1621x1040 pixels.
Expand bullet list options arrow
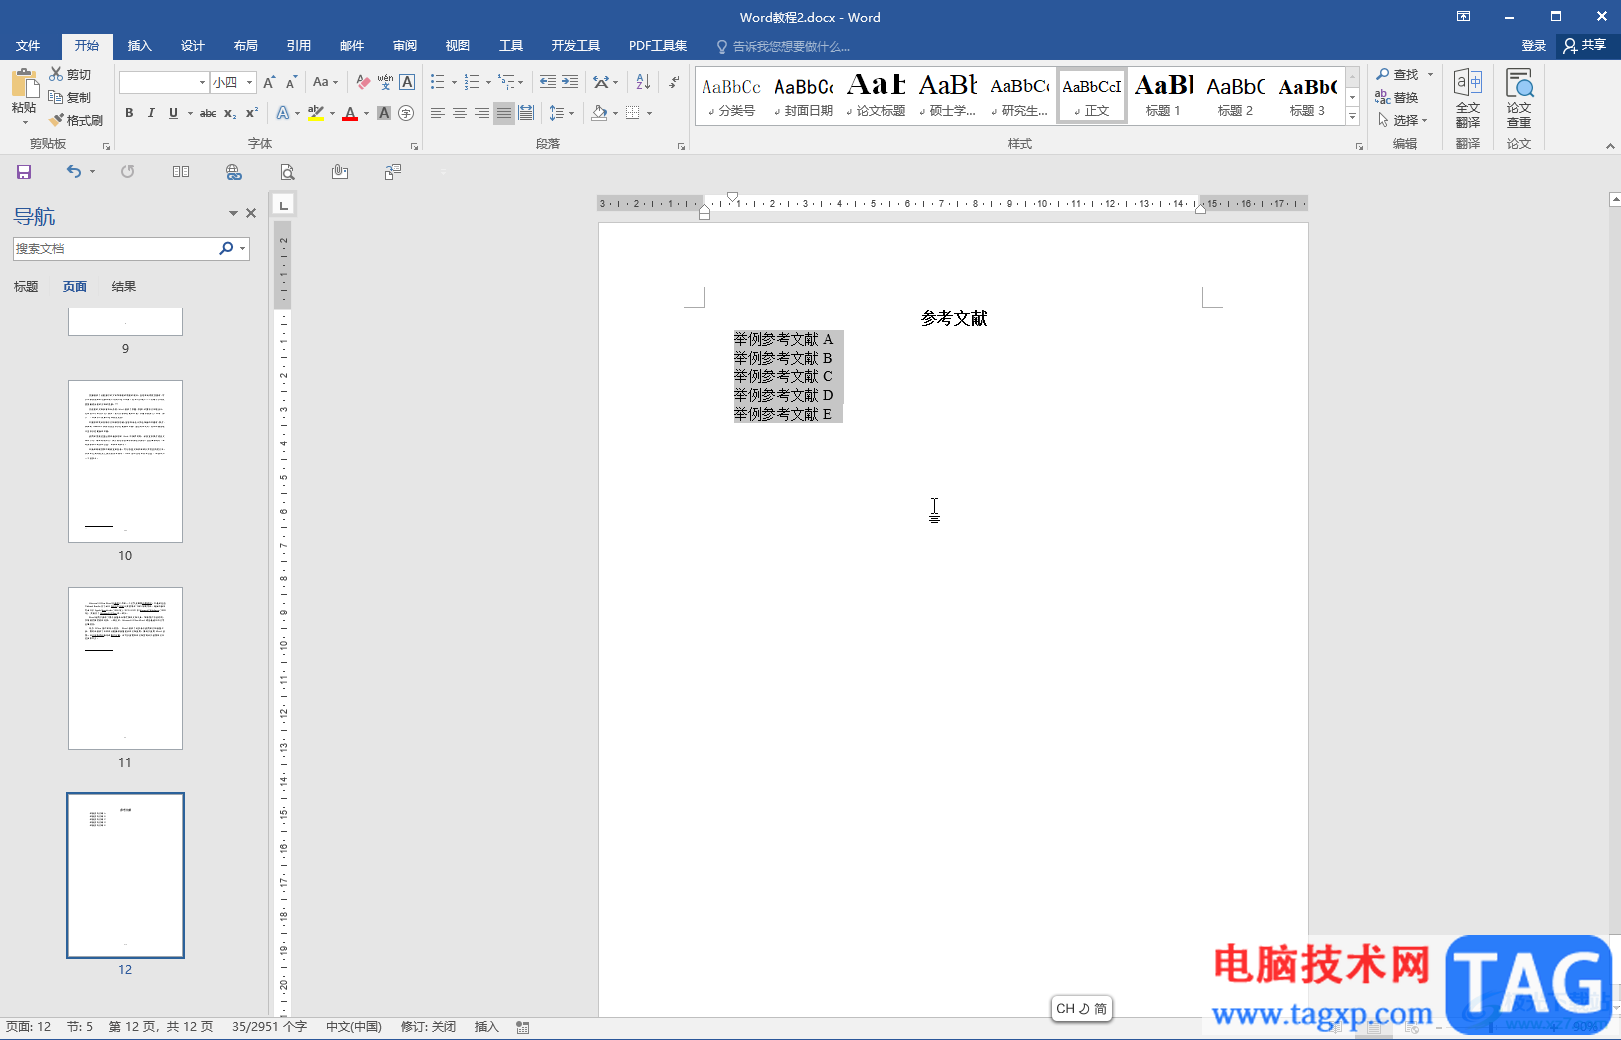(x=454, y=82)
